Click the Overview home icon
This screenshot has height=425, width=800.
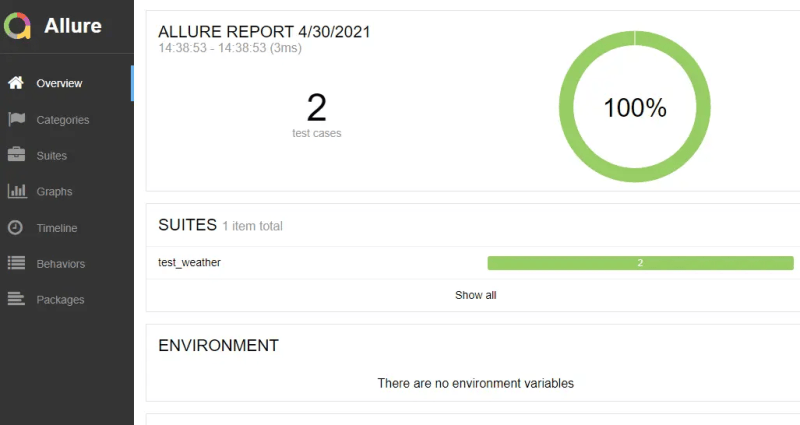(x=16, y=83)
